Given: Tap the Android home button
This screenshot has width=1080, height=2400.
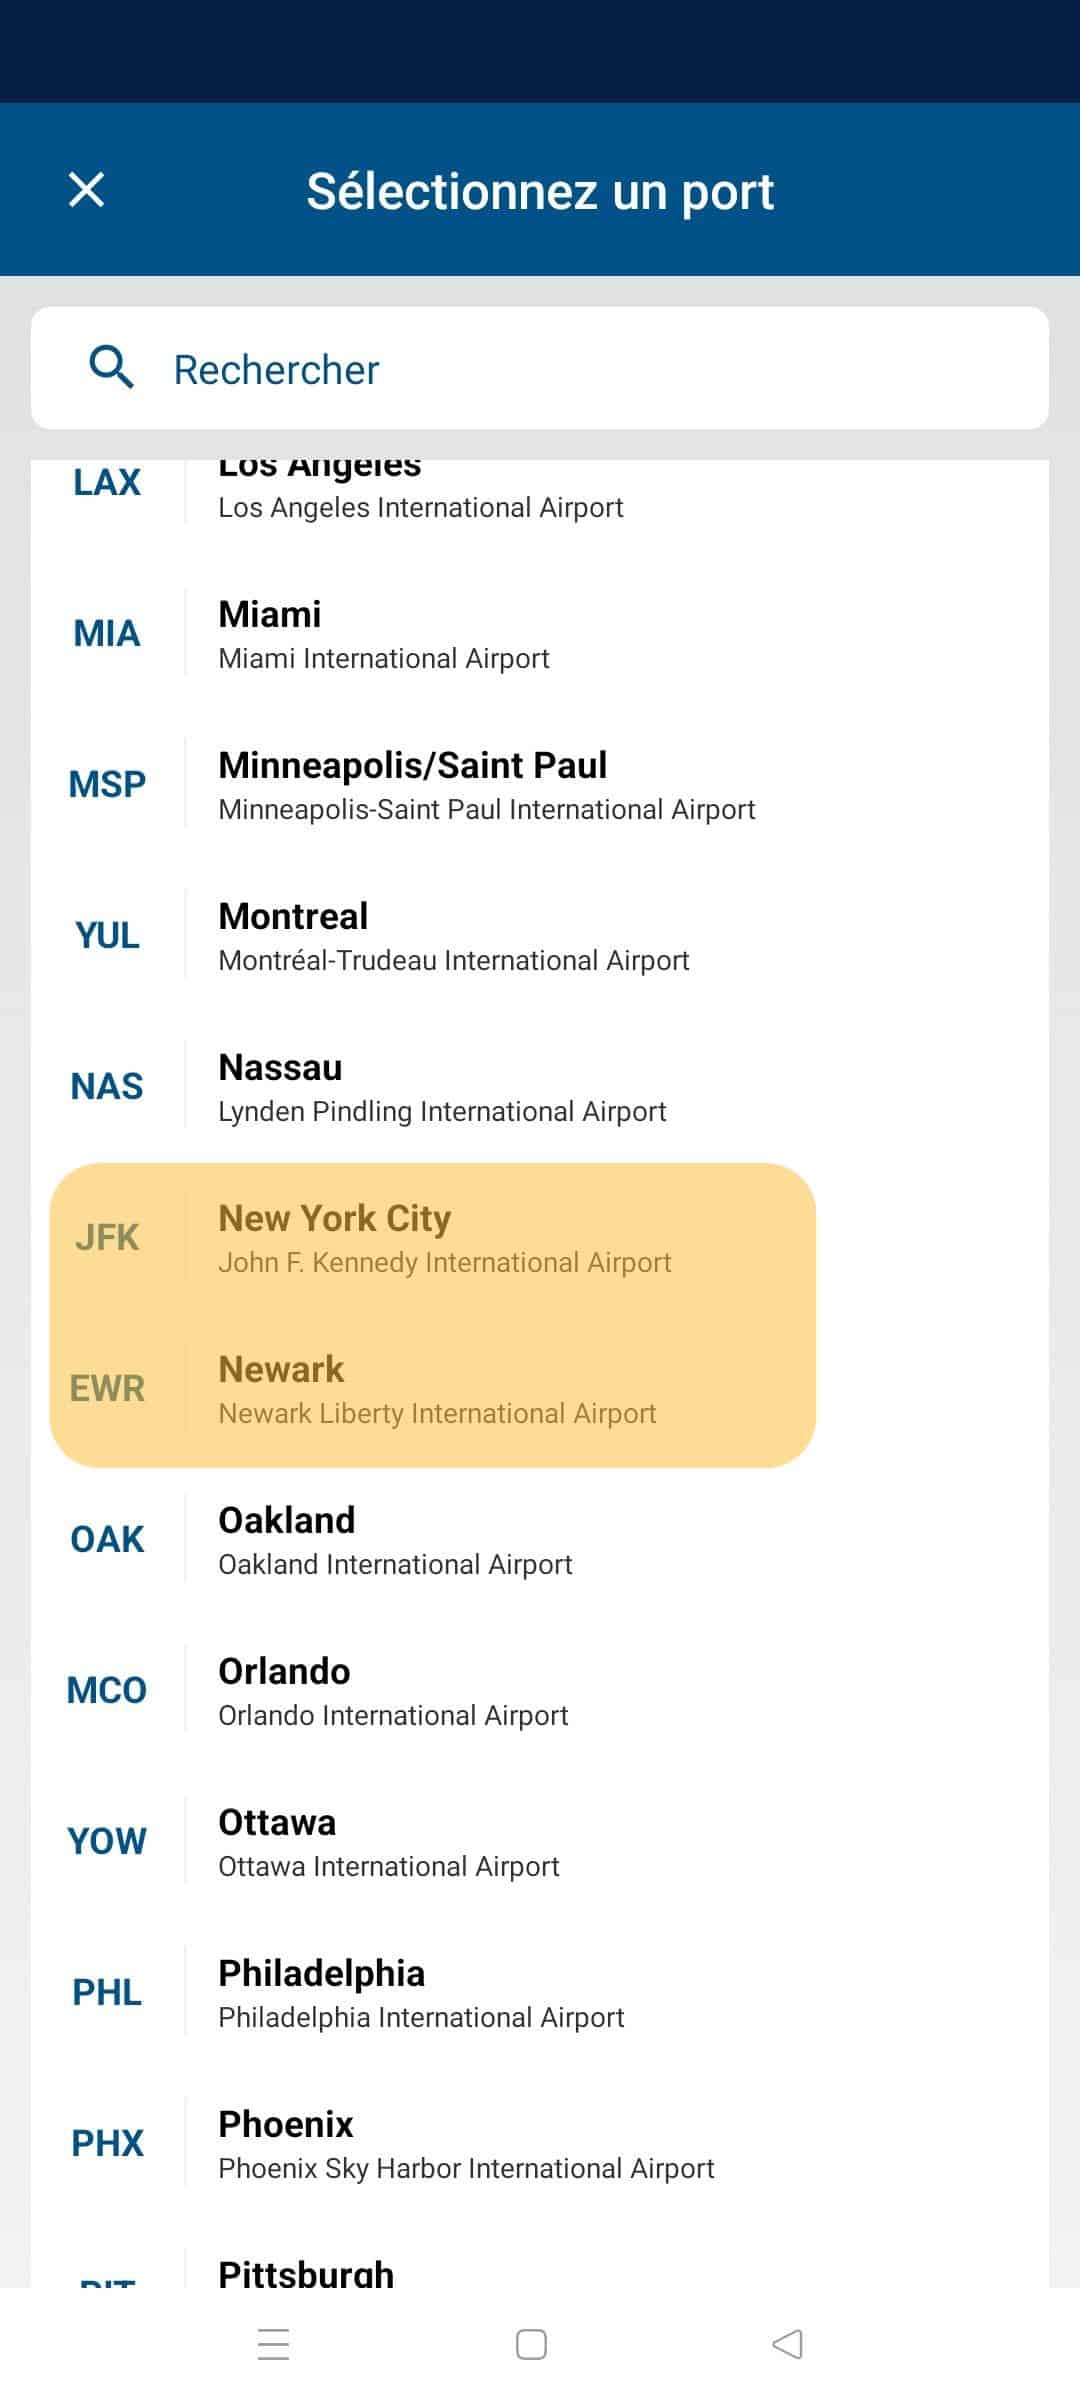Looking at the screenshot, I should pos(531,2344).
